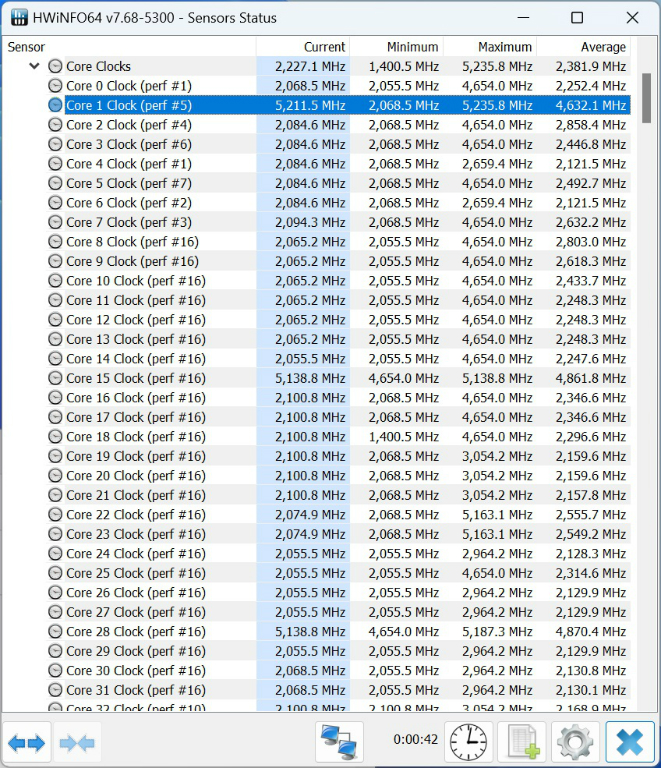The image size is (661, 768).
Task: Click Core 1 current value 5,211.5 MHz
Action: [310, 105]
